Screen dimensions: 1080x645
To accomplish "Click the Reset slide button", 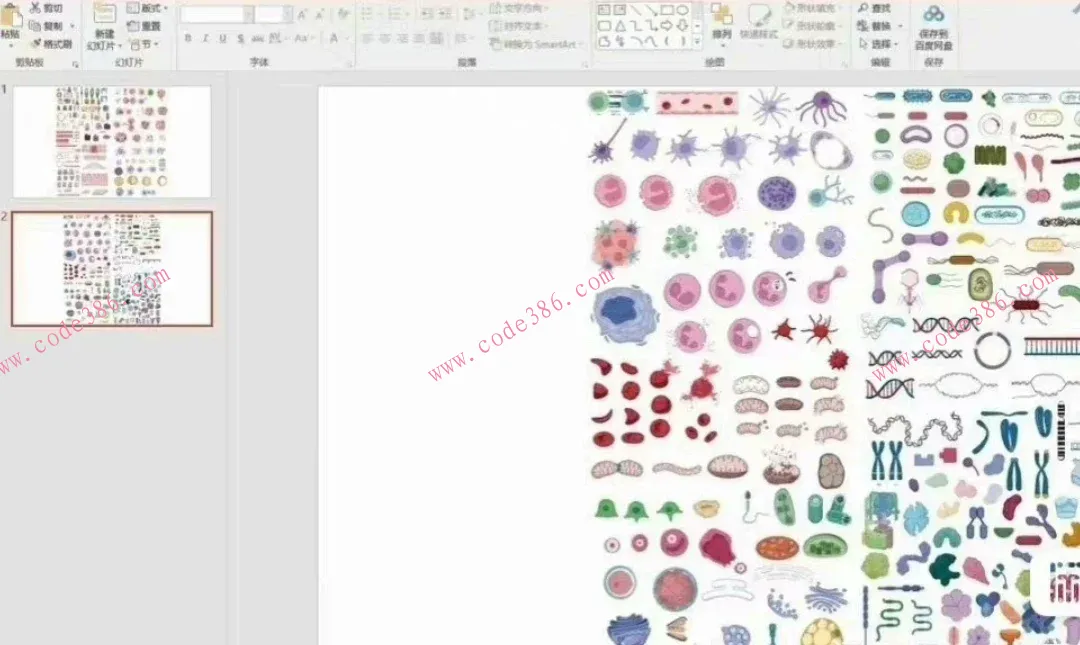I will [145, 26].
